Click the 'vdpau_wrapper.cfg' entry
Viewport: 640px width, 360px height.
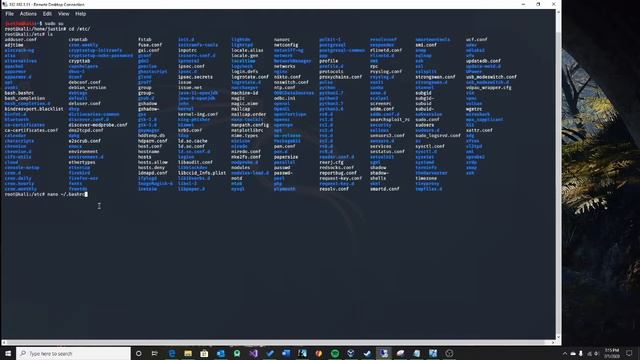489,87
